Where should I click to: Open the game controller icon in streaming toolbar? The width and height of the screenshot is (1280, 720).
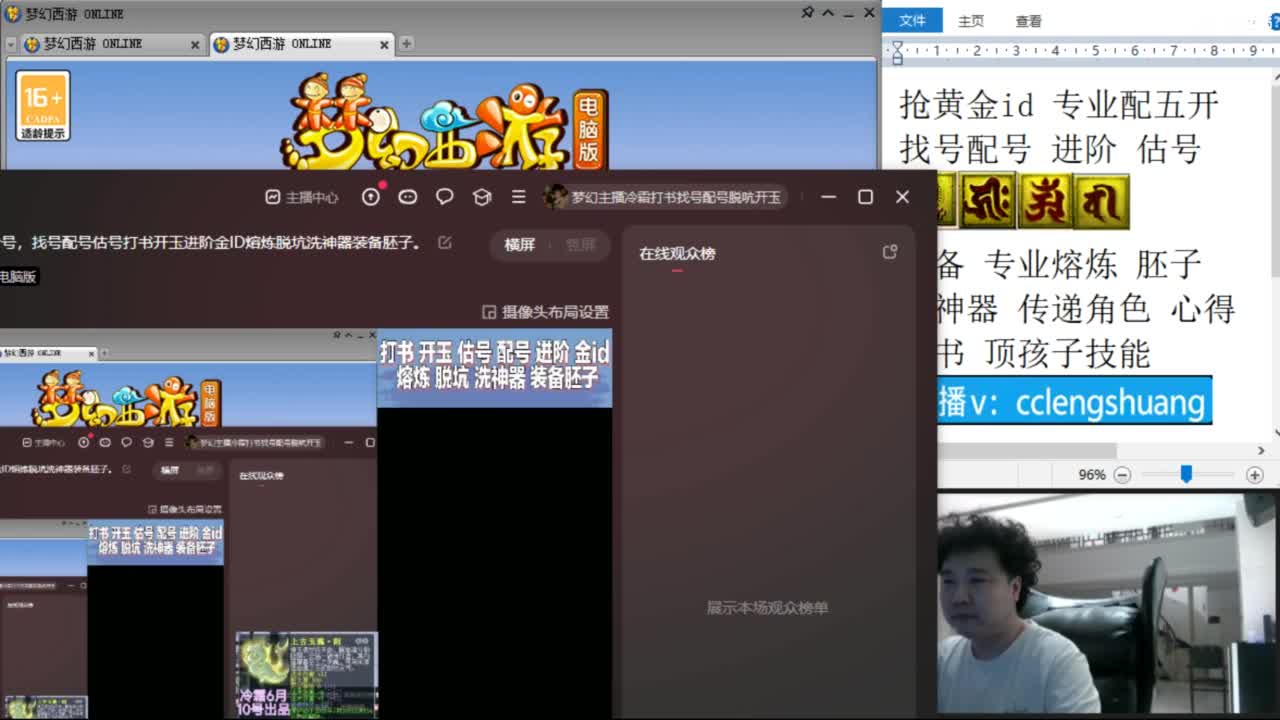click(x=408, y=197)
